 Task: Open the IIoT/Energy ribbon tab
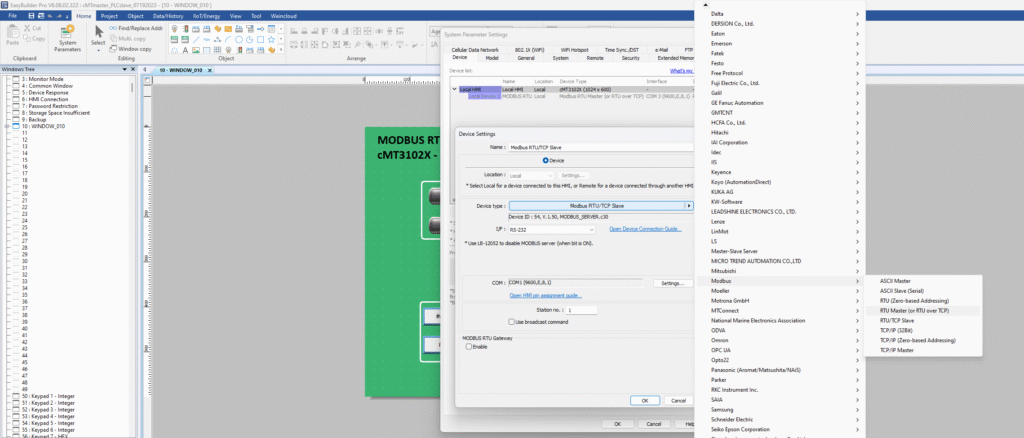coord(206,15)
